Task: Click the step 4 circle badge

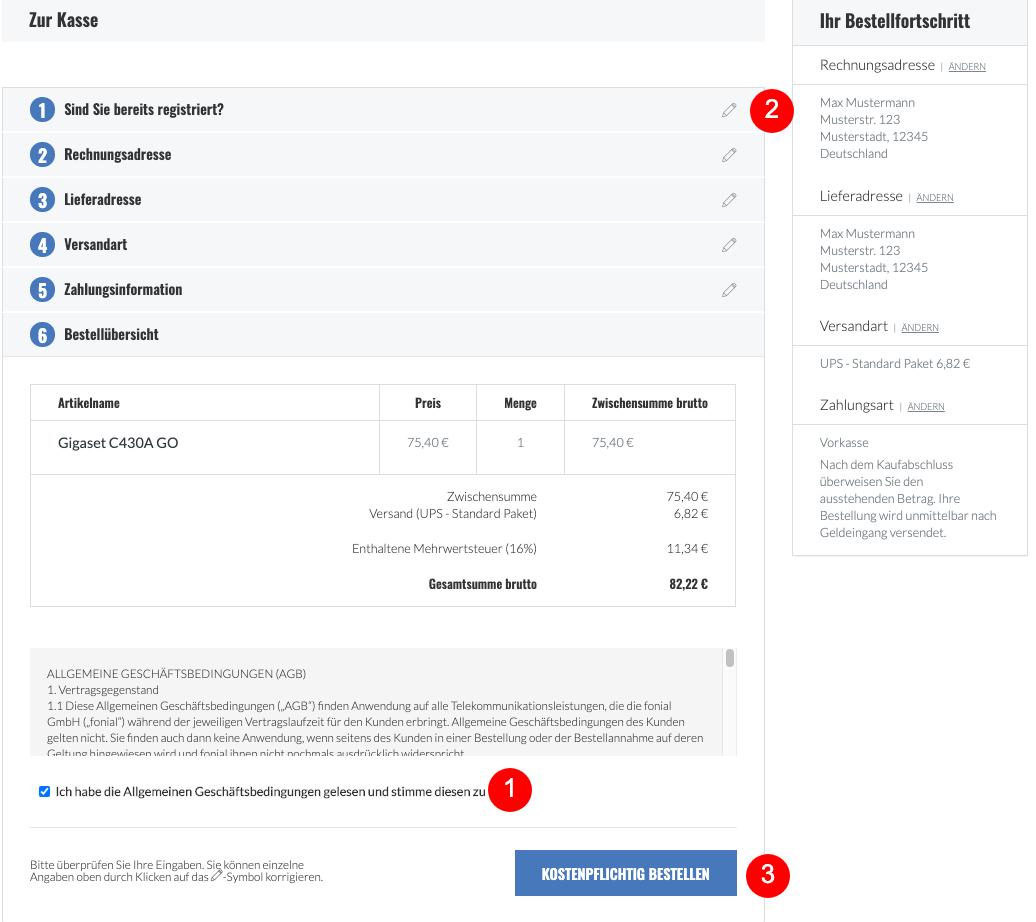Action: pos(42,245)
